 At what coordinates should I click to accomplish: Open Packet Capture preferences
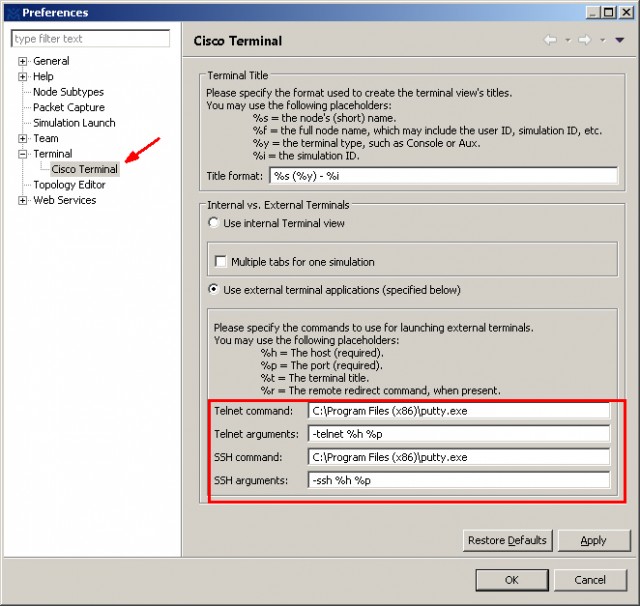click(x=68, y=107)
